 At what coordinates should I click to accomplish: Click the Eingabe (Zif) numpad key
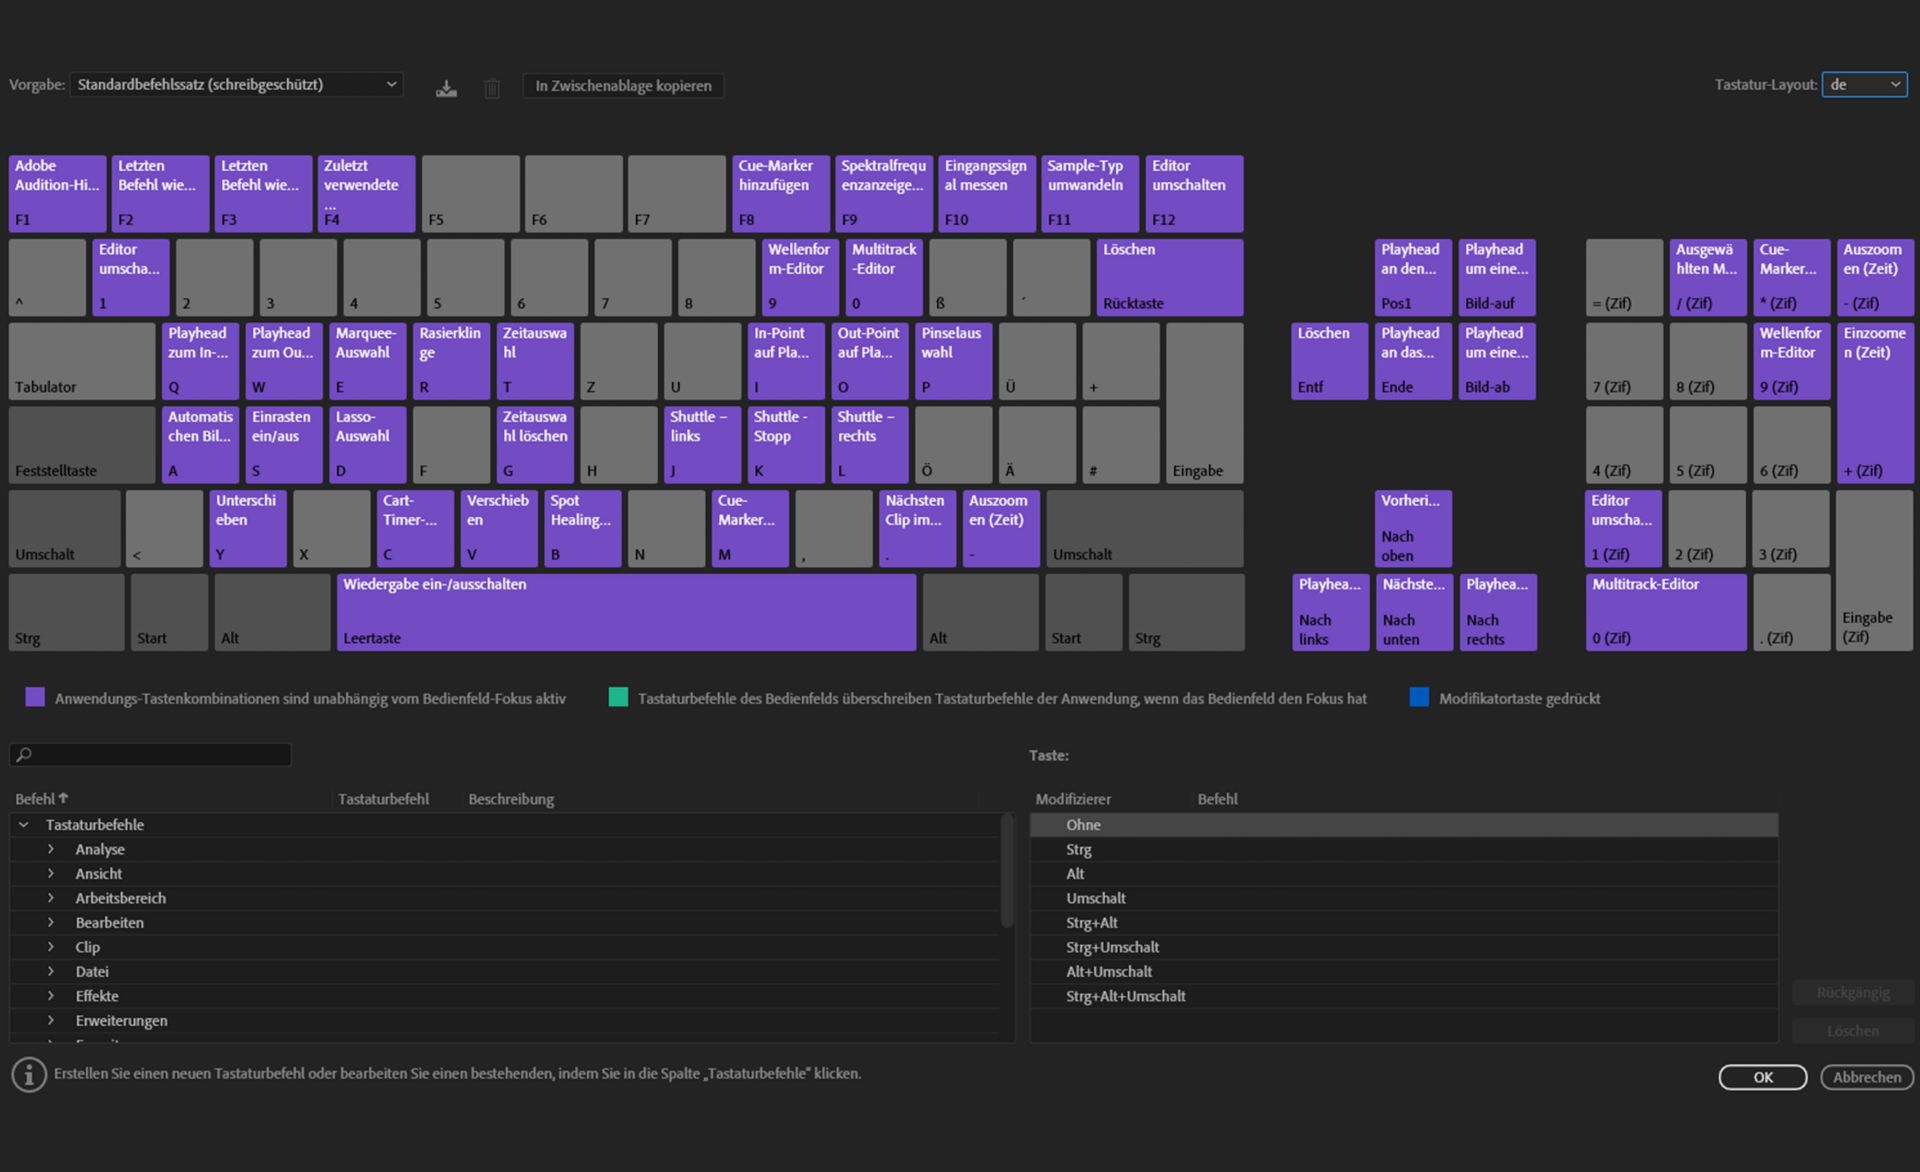[x=1875, y=570]
